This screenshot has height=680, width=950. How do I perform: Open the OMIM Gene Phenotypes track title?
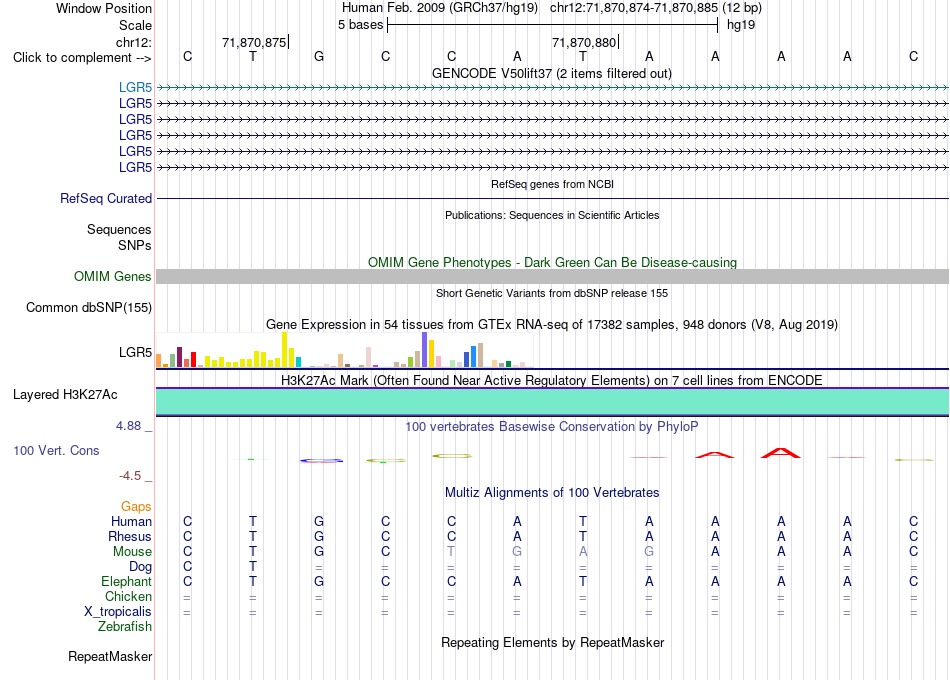click(552, 262)
